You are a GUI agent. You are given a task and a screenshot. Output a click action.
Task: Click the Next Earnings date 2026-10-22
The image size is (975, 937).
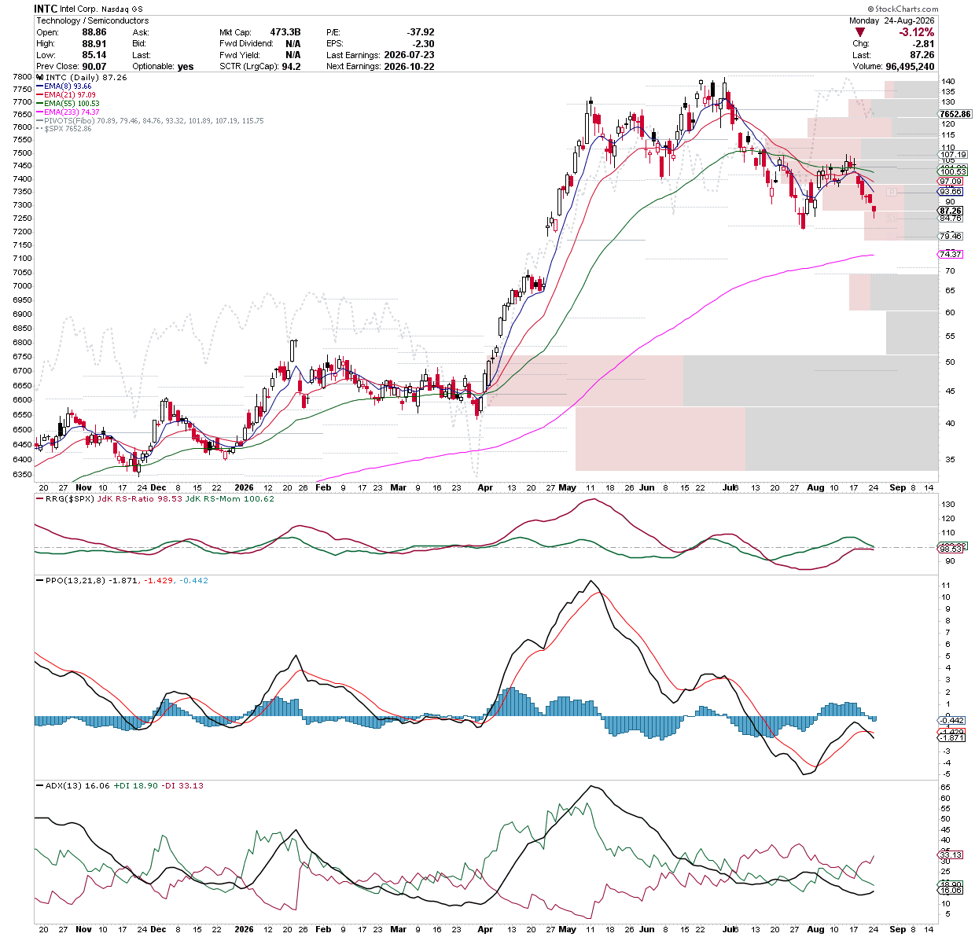(409, 67)
